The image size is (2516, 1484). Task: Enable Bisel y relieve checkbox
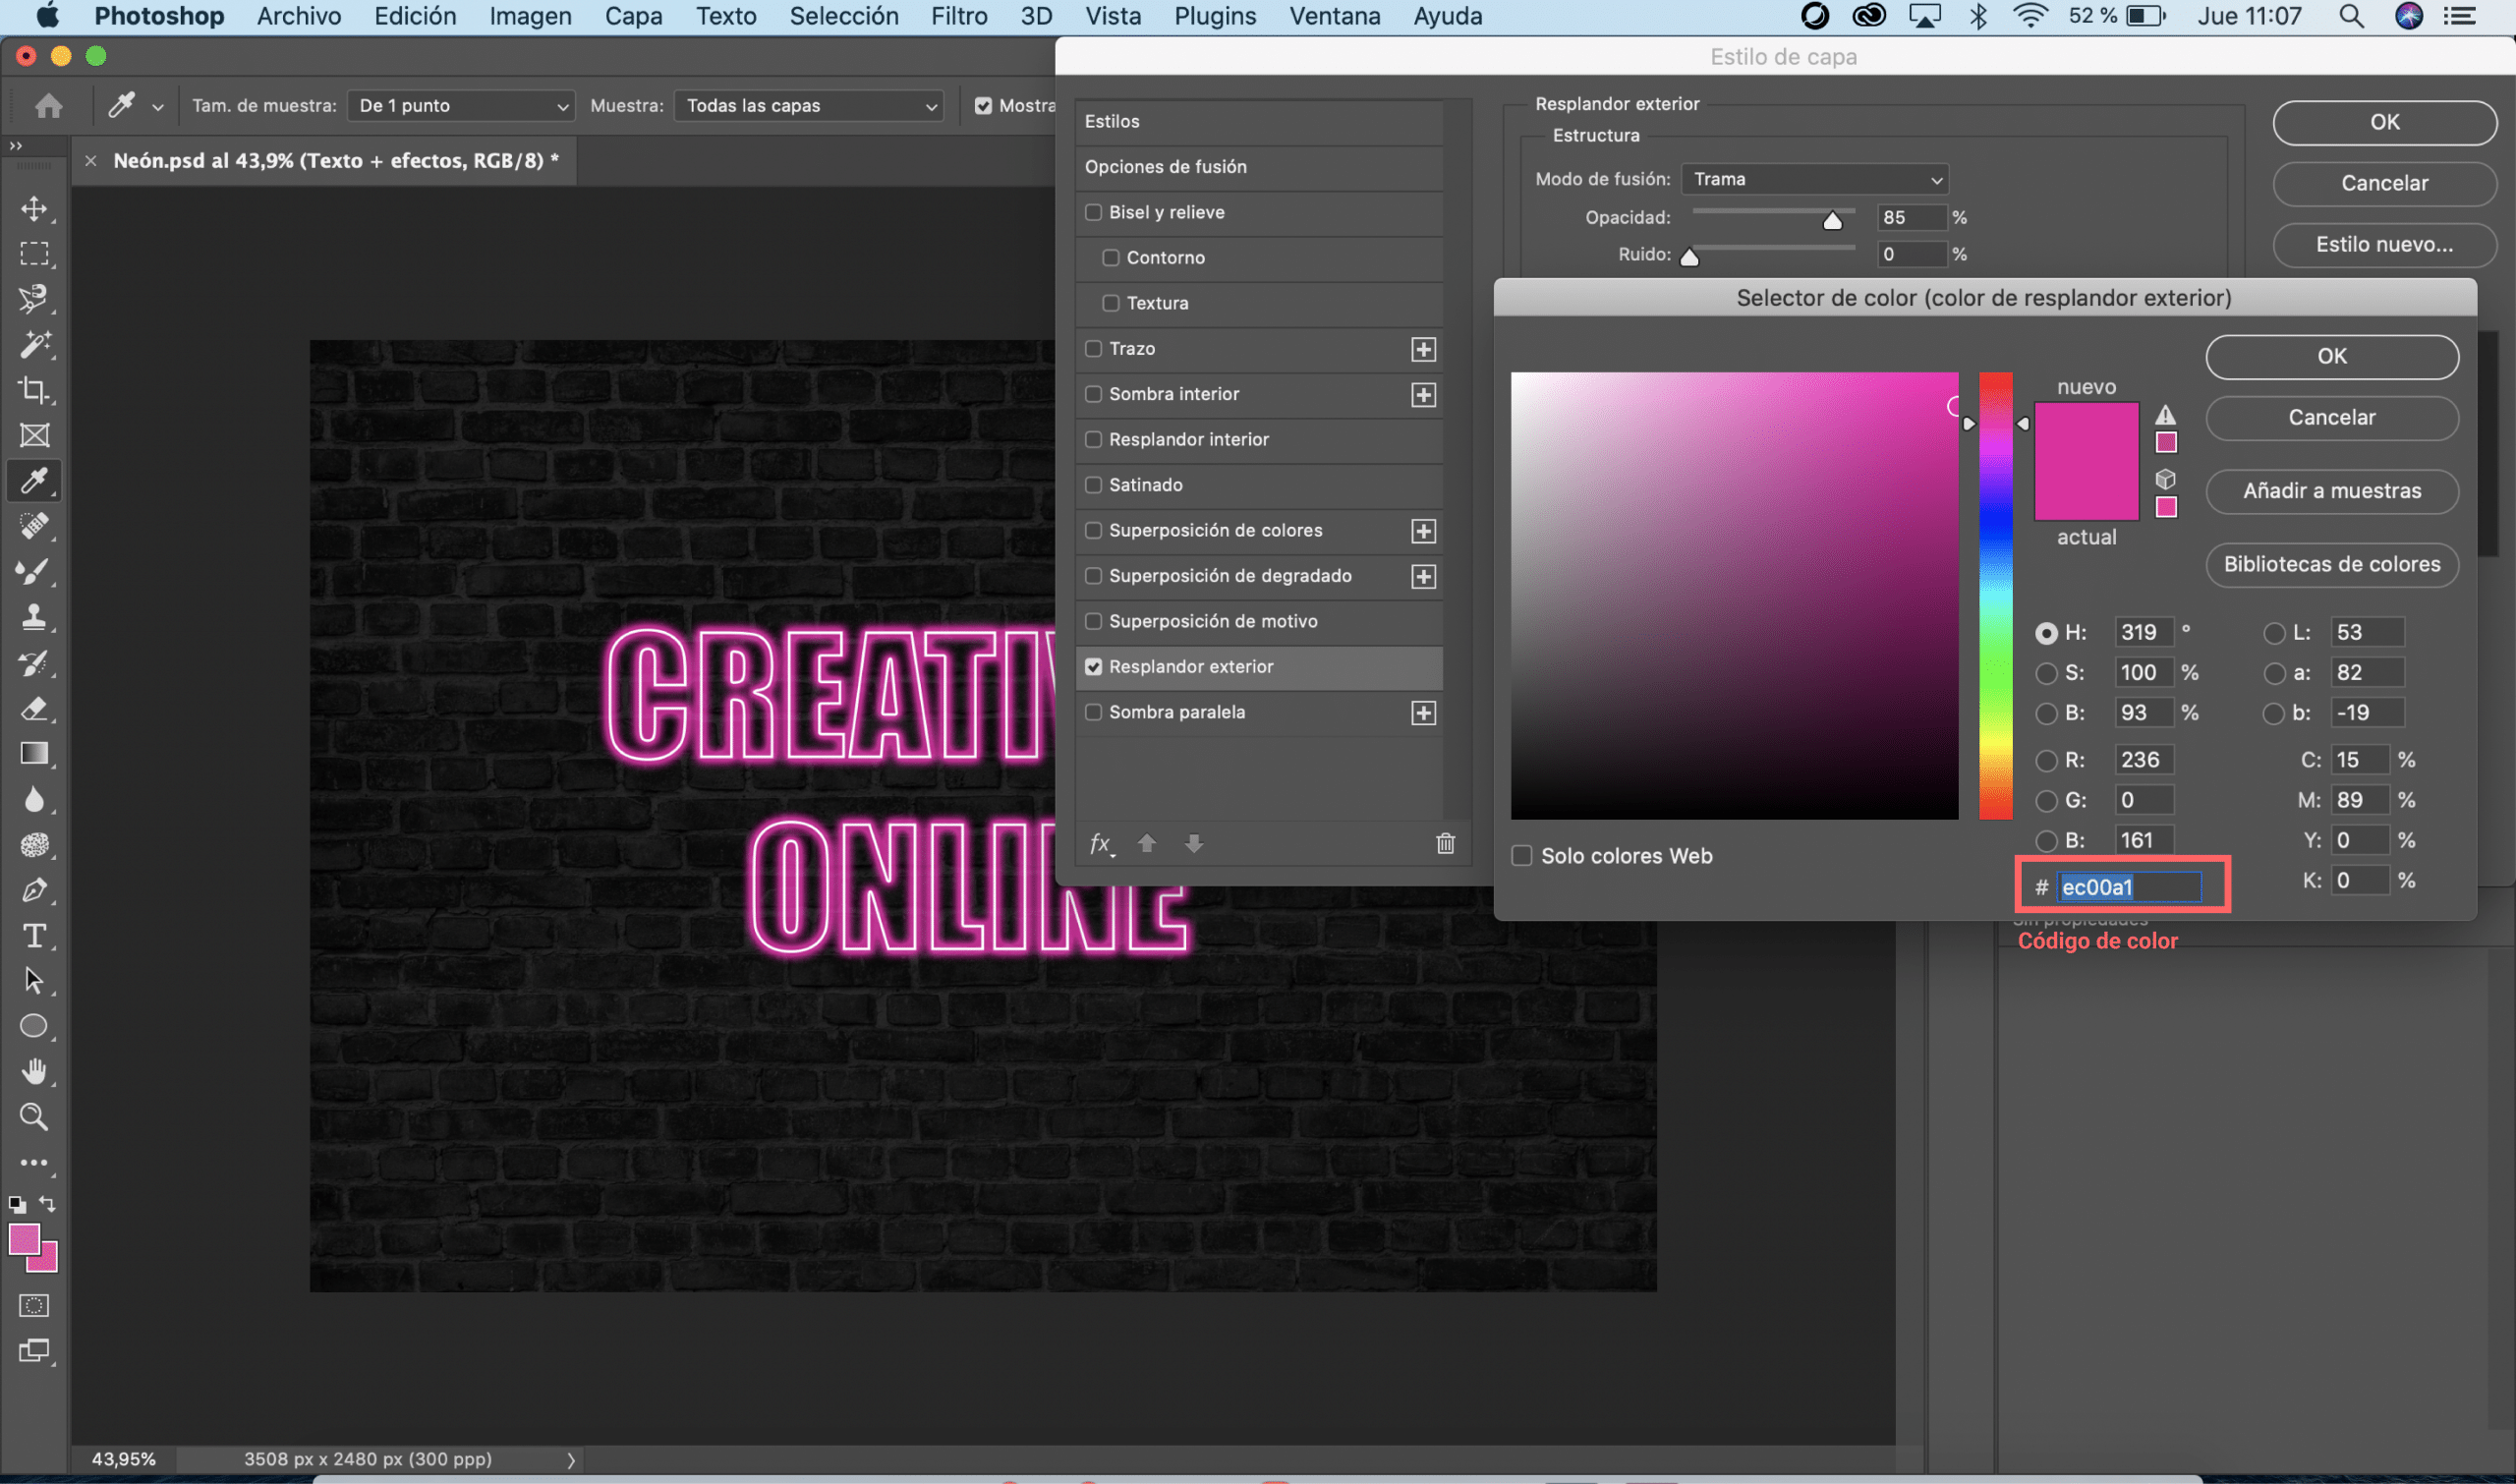pyautogui.click(x=1093, y=212)
